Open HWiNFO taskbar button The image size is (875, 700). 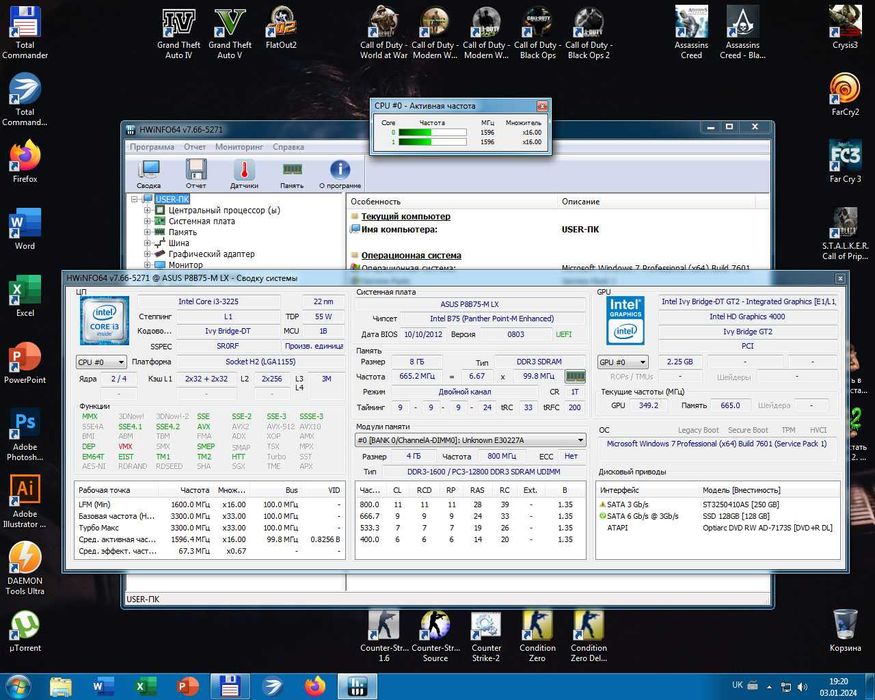[357, 687]
